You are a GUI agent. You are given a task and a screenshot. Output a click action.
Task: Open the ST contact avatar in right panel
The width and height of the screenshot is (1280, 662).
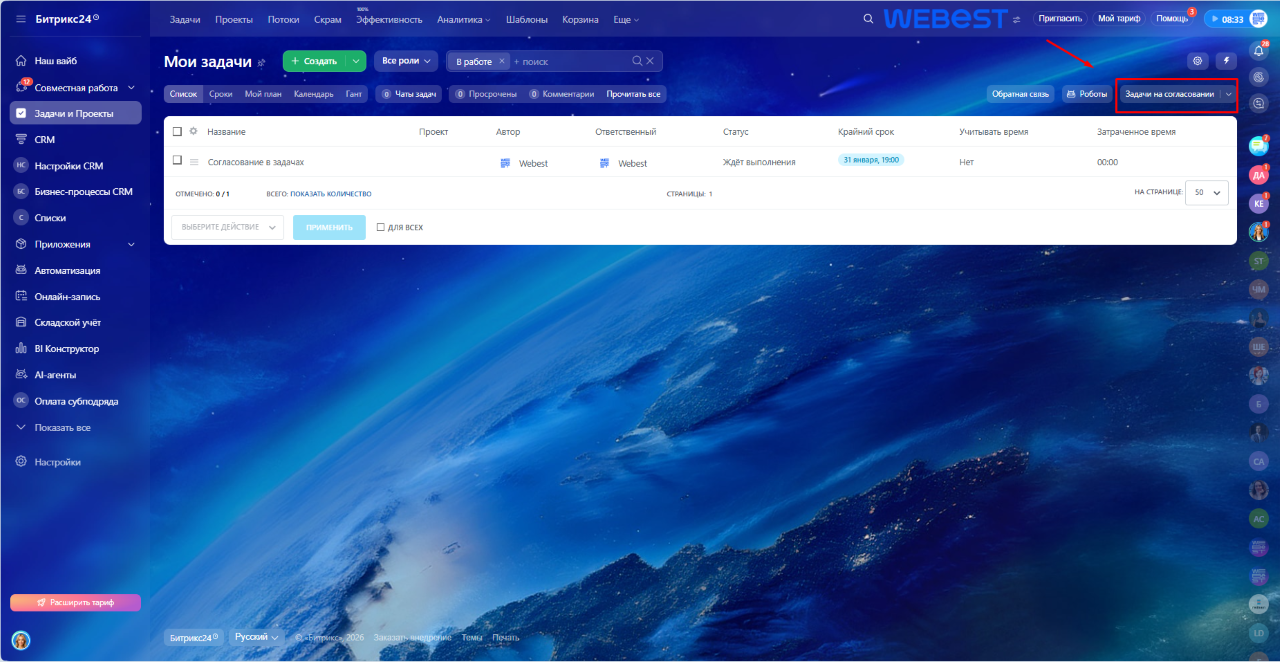coord(1259,260)
